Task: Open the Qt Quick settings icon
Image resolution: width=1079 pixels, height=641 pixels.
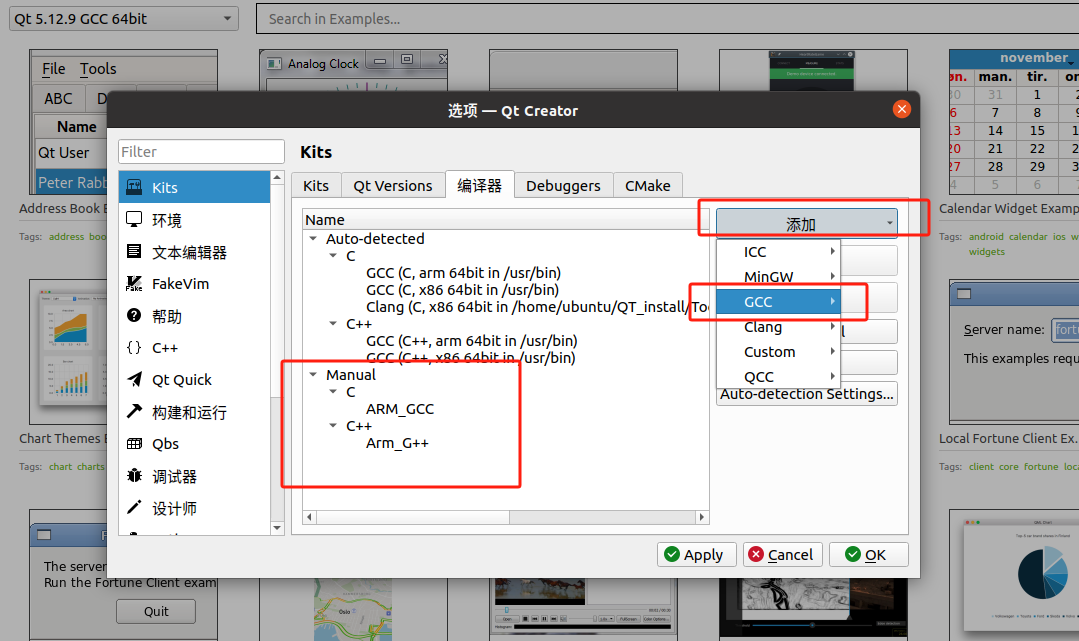Action: click(x=134, y=380)
